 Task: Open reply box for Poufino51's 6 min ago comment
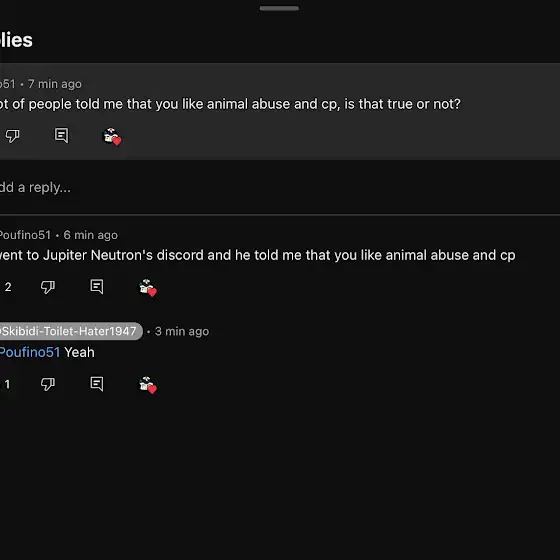pyautogui.click(x=97, y=286)
